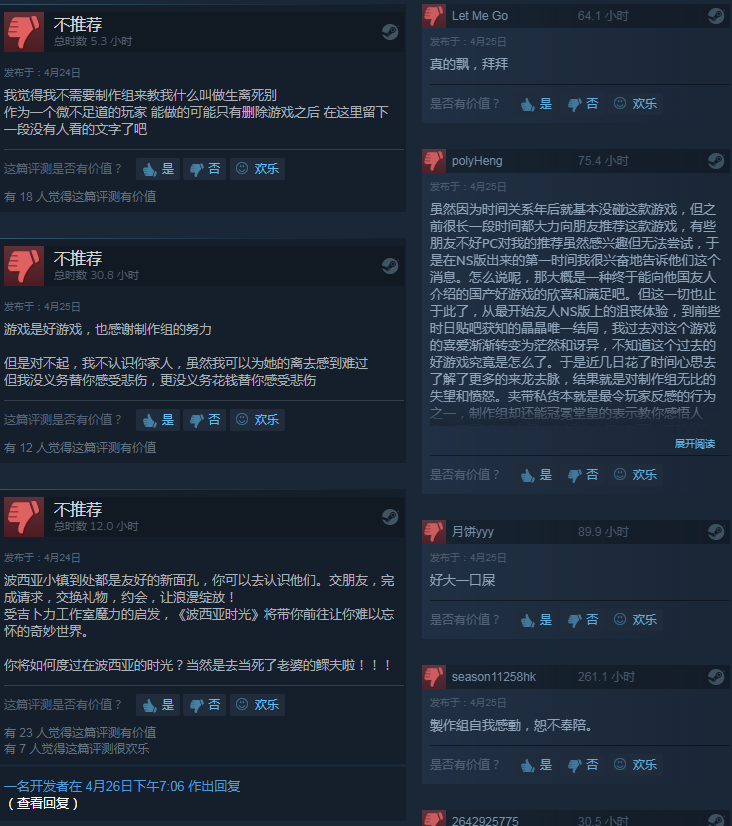This screenshot has width=732, height=826.
Task: Open 2642925775 user profile
Action: point(485,820)
